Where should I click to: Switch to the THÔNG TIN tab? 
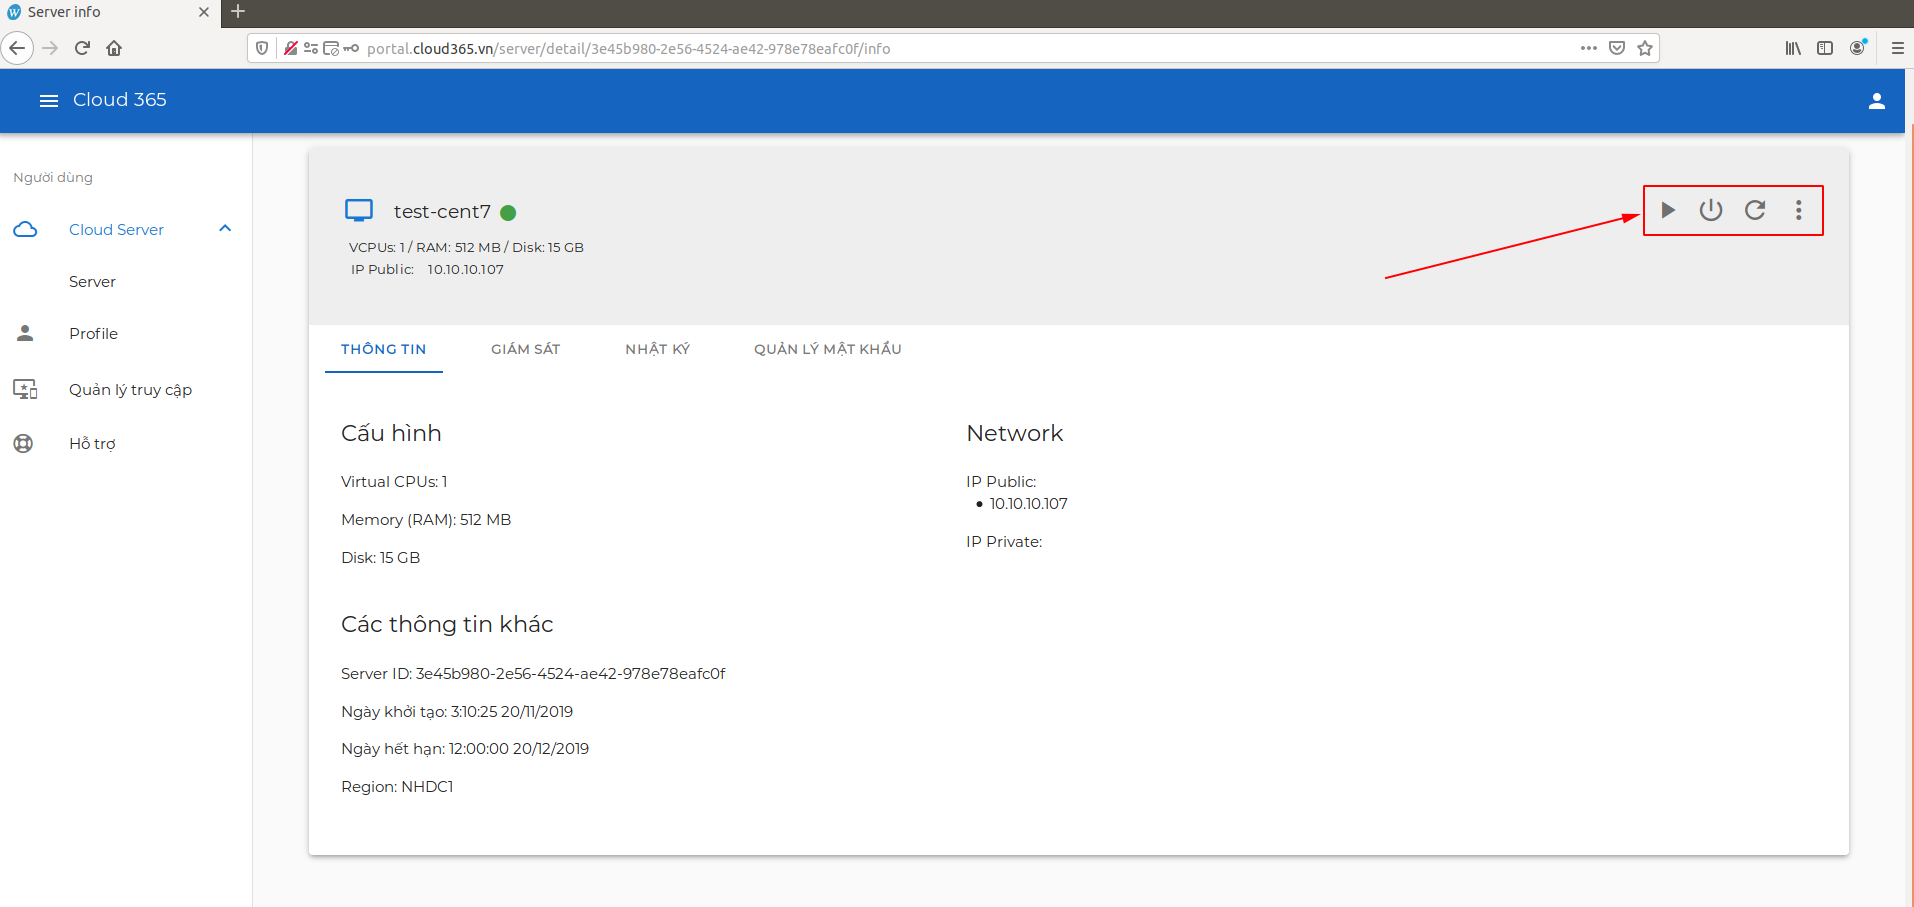(384, 349)
